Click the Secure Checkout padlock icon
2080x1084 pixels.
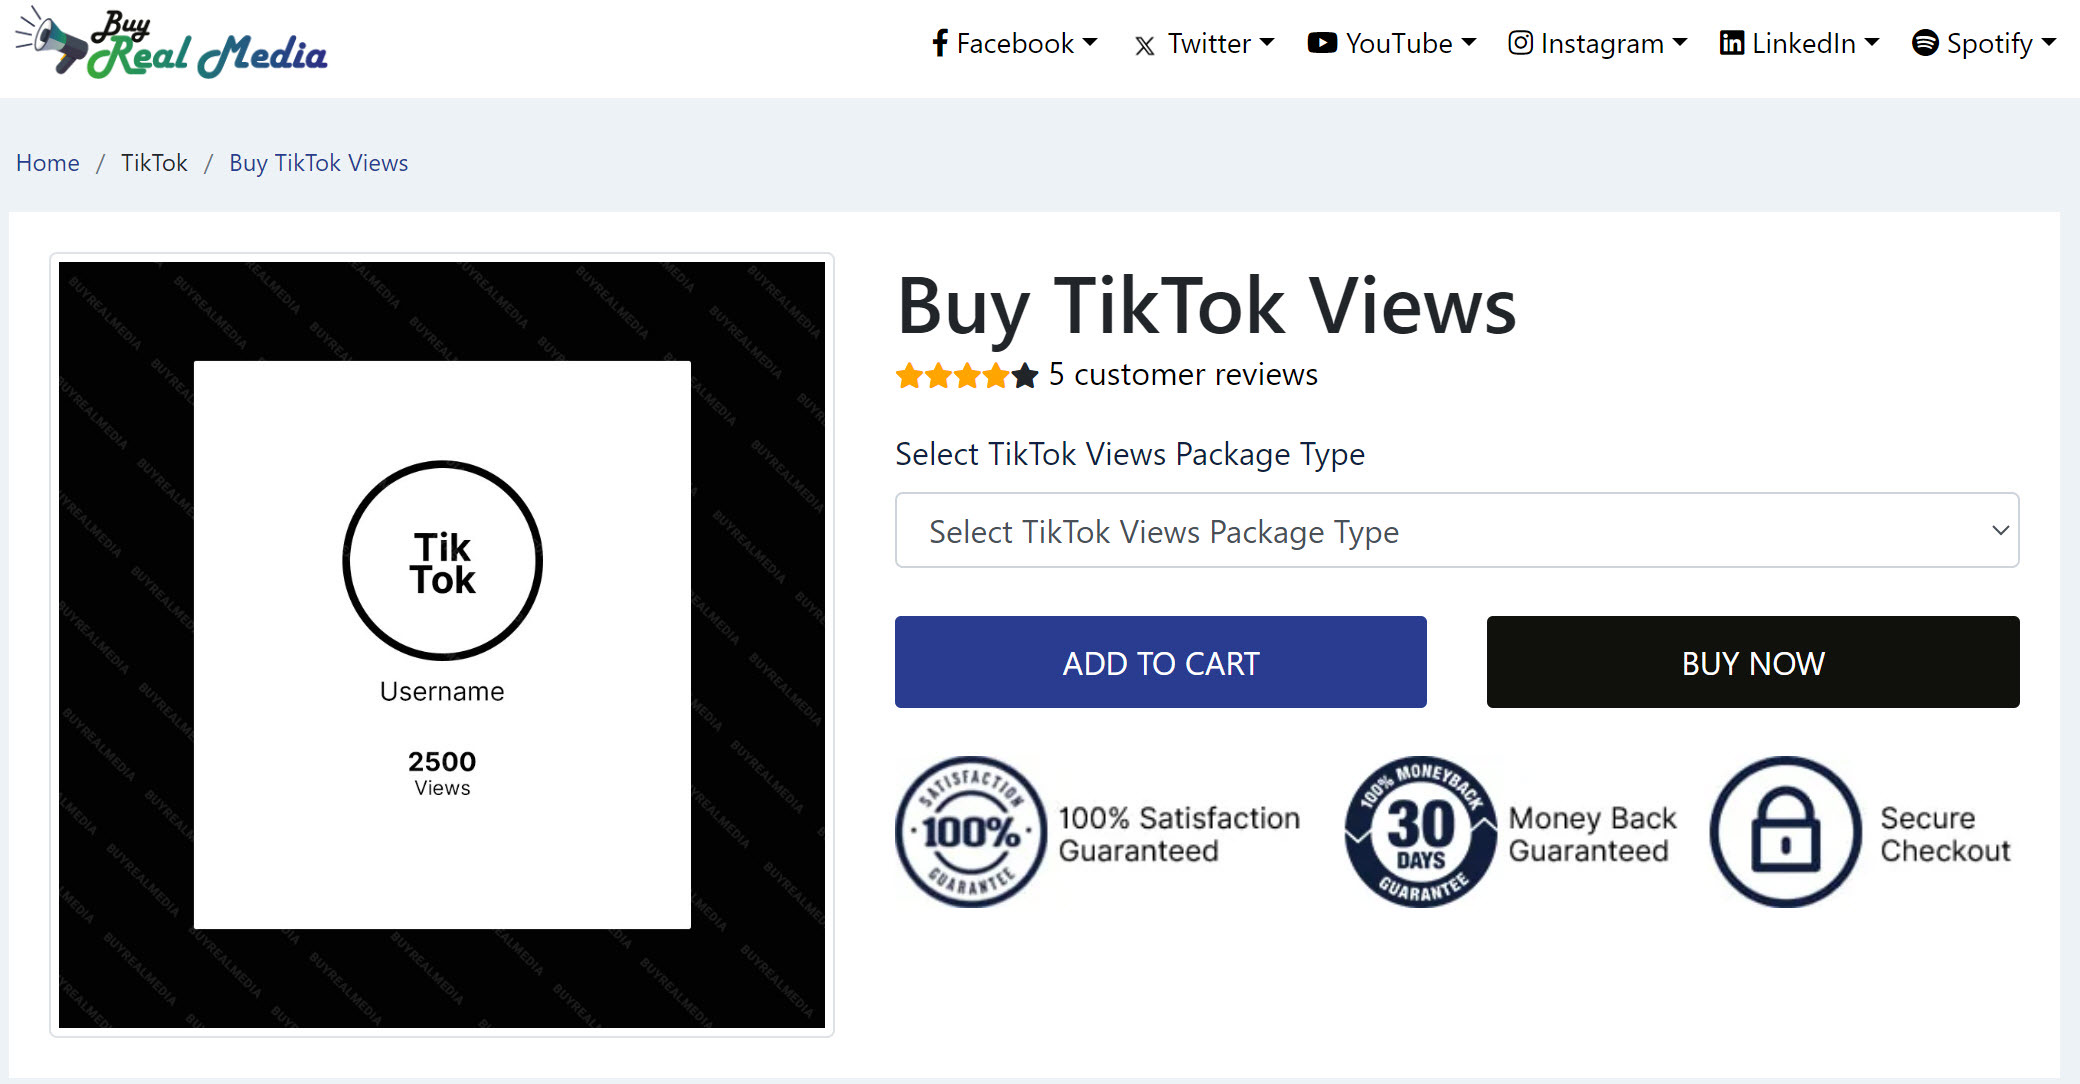pyautogui.click(x=1786, y=832)
